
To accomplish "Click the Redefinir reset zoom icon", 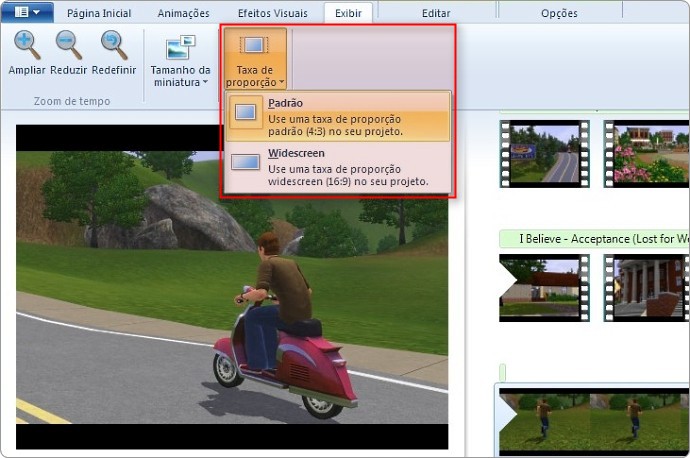I will coord(114,45).
